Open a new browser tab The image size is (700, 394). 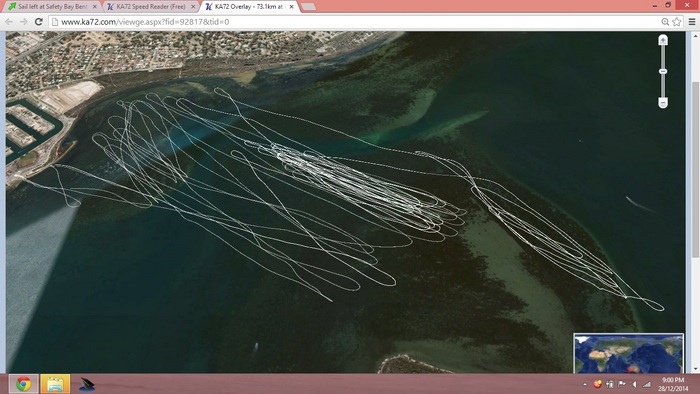point(308,7)
